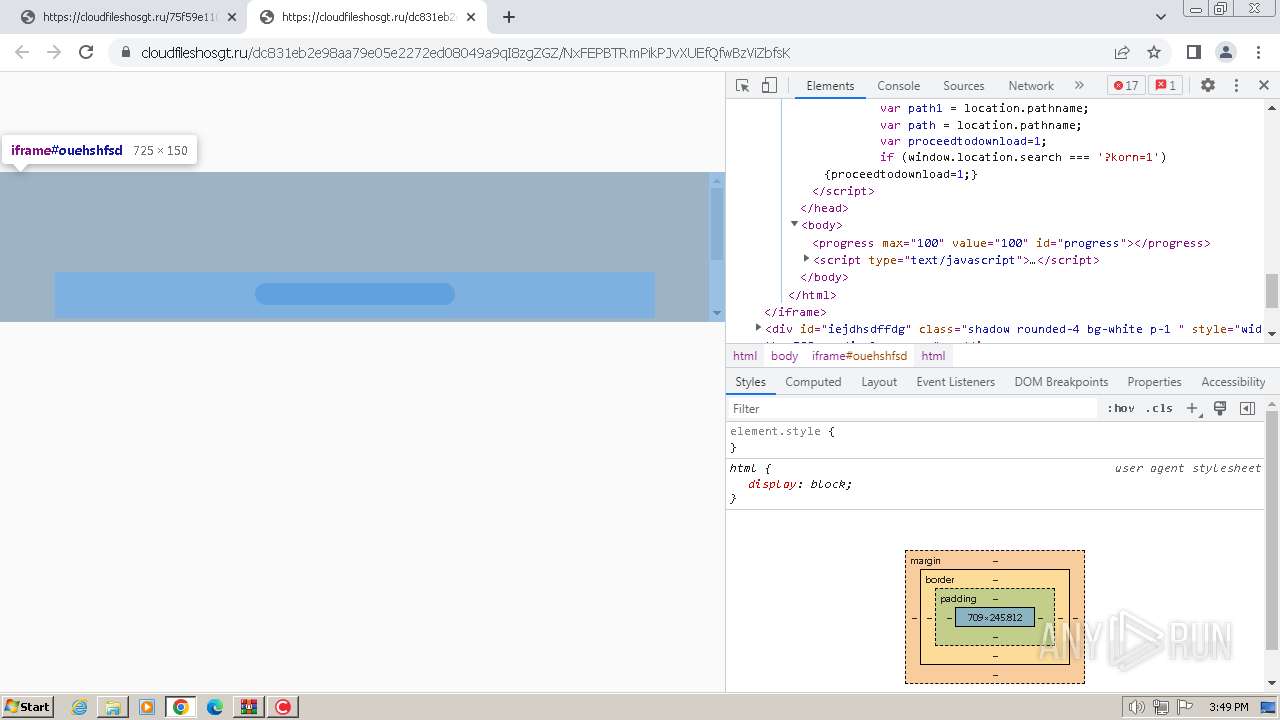Open the tab search dropdown
The height and width of the screenshot is (720, 1280).
point(1160,17)
